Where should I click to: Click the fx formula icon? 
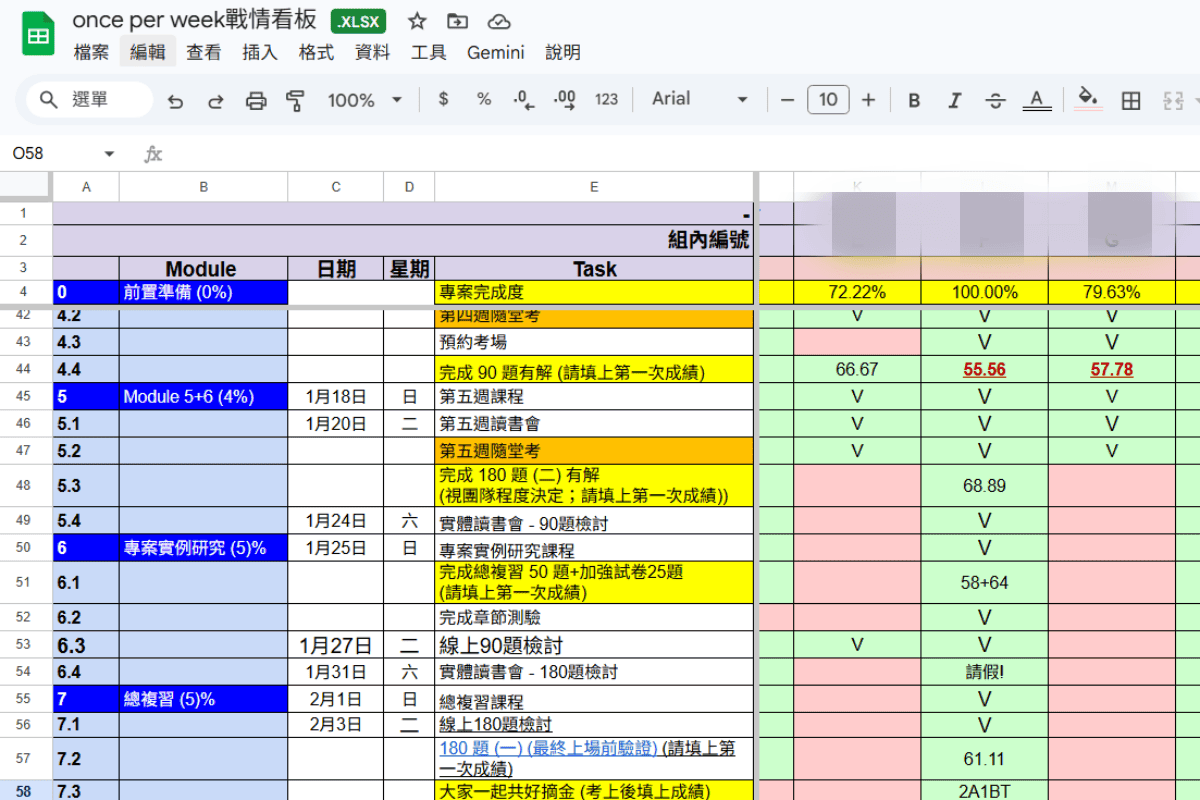click(153, 154)
